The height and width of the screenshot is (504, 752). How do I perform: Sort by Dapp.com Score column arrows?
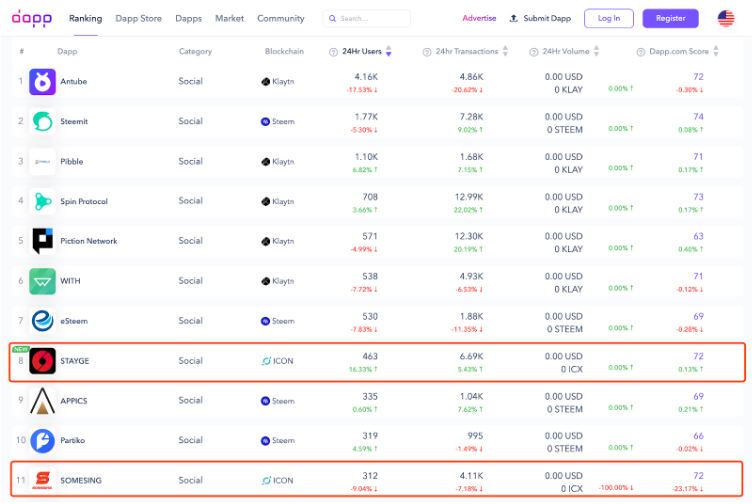pyautogui.click(x=716, y=51)
